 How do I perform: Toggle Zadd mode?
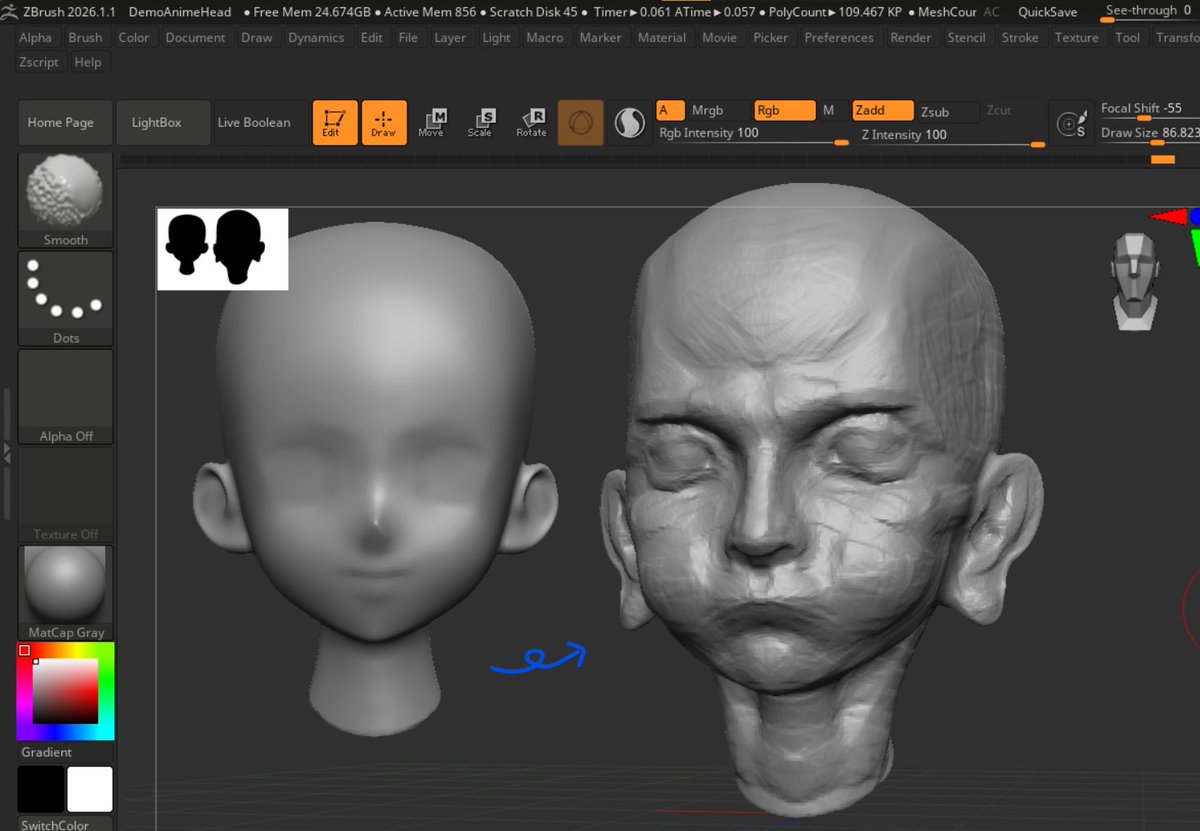coord(883,111)
